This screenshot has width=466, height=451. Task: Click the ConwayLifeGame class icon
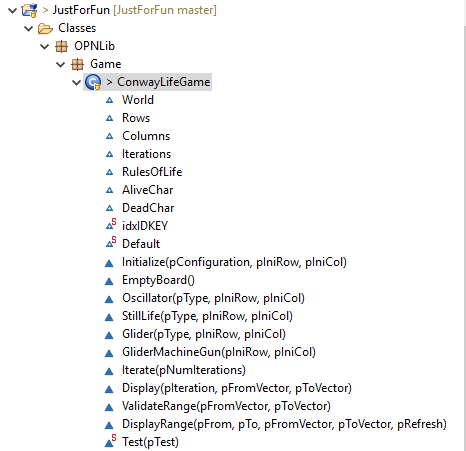(x=93, y=82)
